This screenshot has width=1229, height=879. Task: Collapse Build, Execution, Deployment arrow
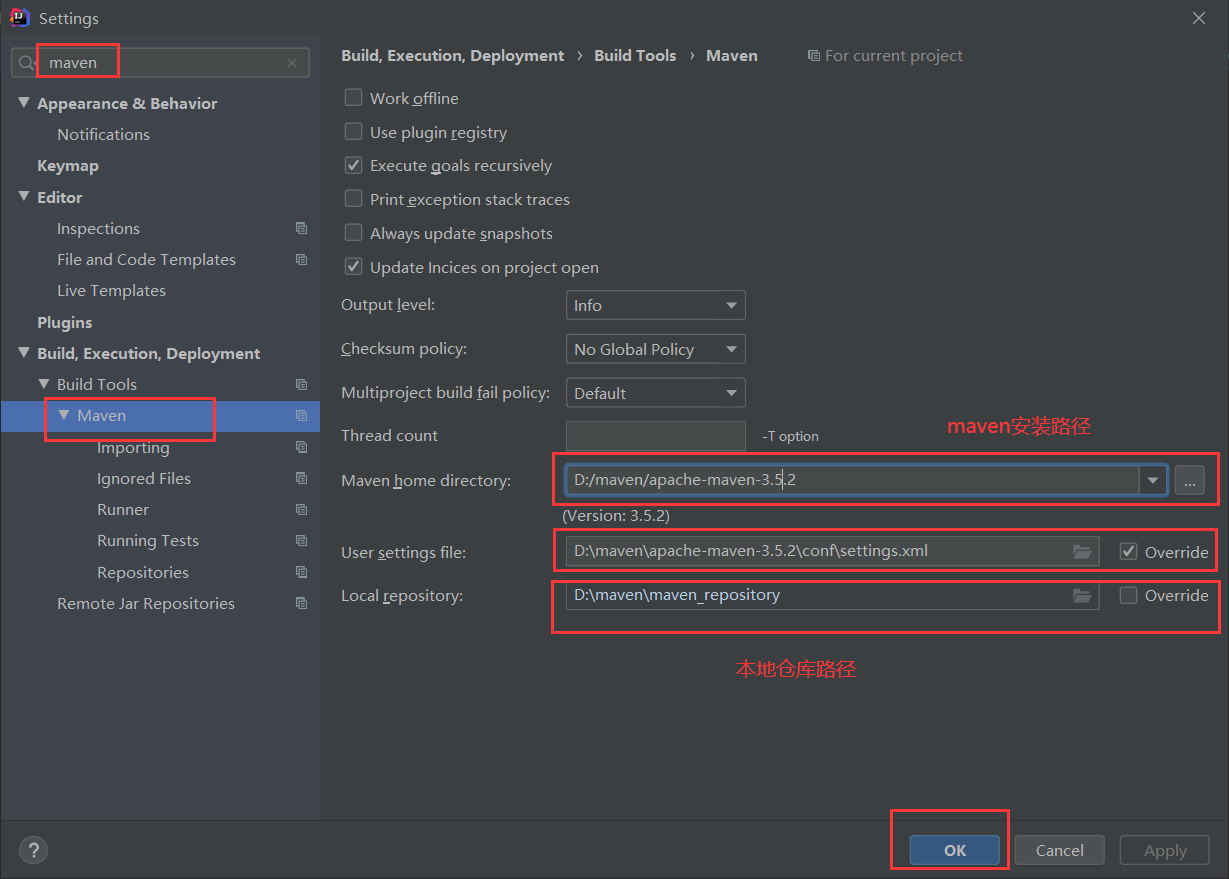click(24, 353)
